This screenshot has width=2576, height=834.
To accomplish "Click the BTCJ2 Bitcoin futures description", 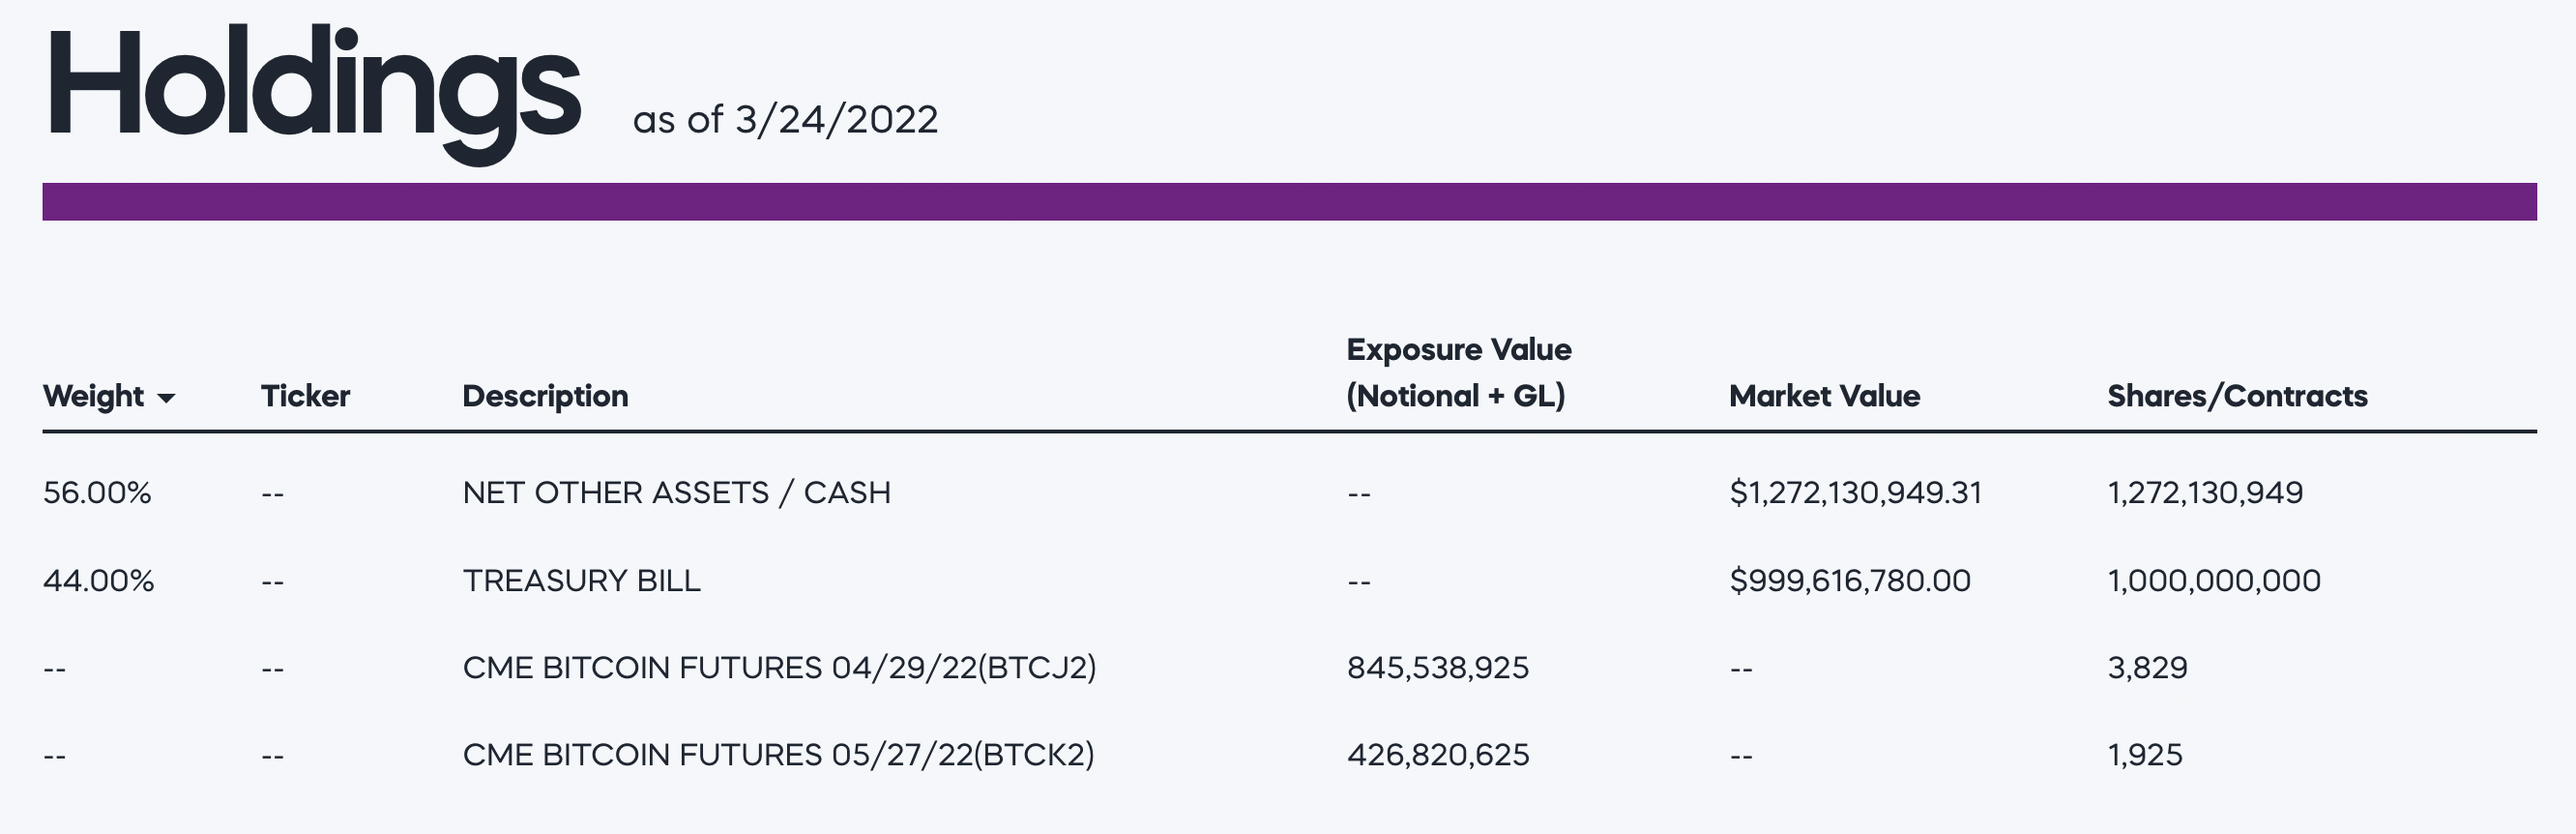I will (x=779, y=667).
